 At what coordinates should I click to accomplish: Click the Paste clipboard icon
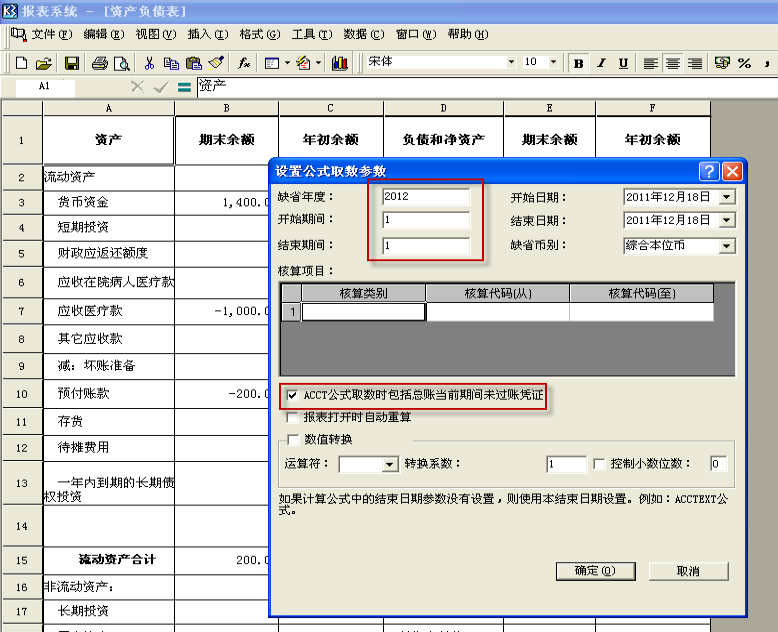[194, 63]
